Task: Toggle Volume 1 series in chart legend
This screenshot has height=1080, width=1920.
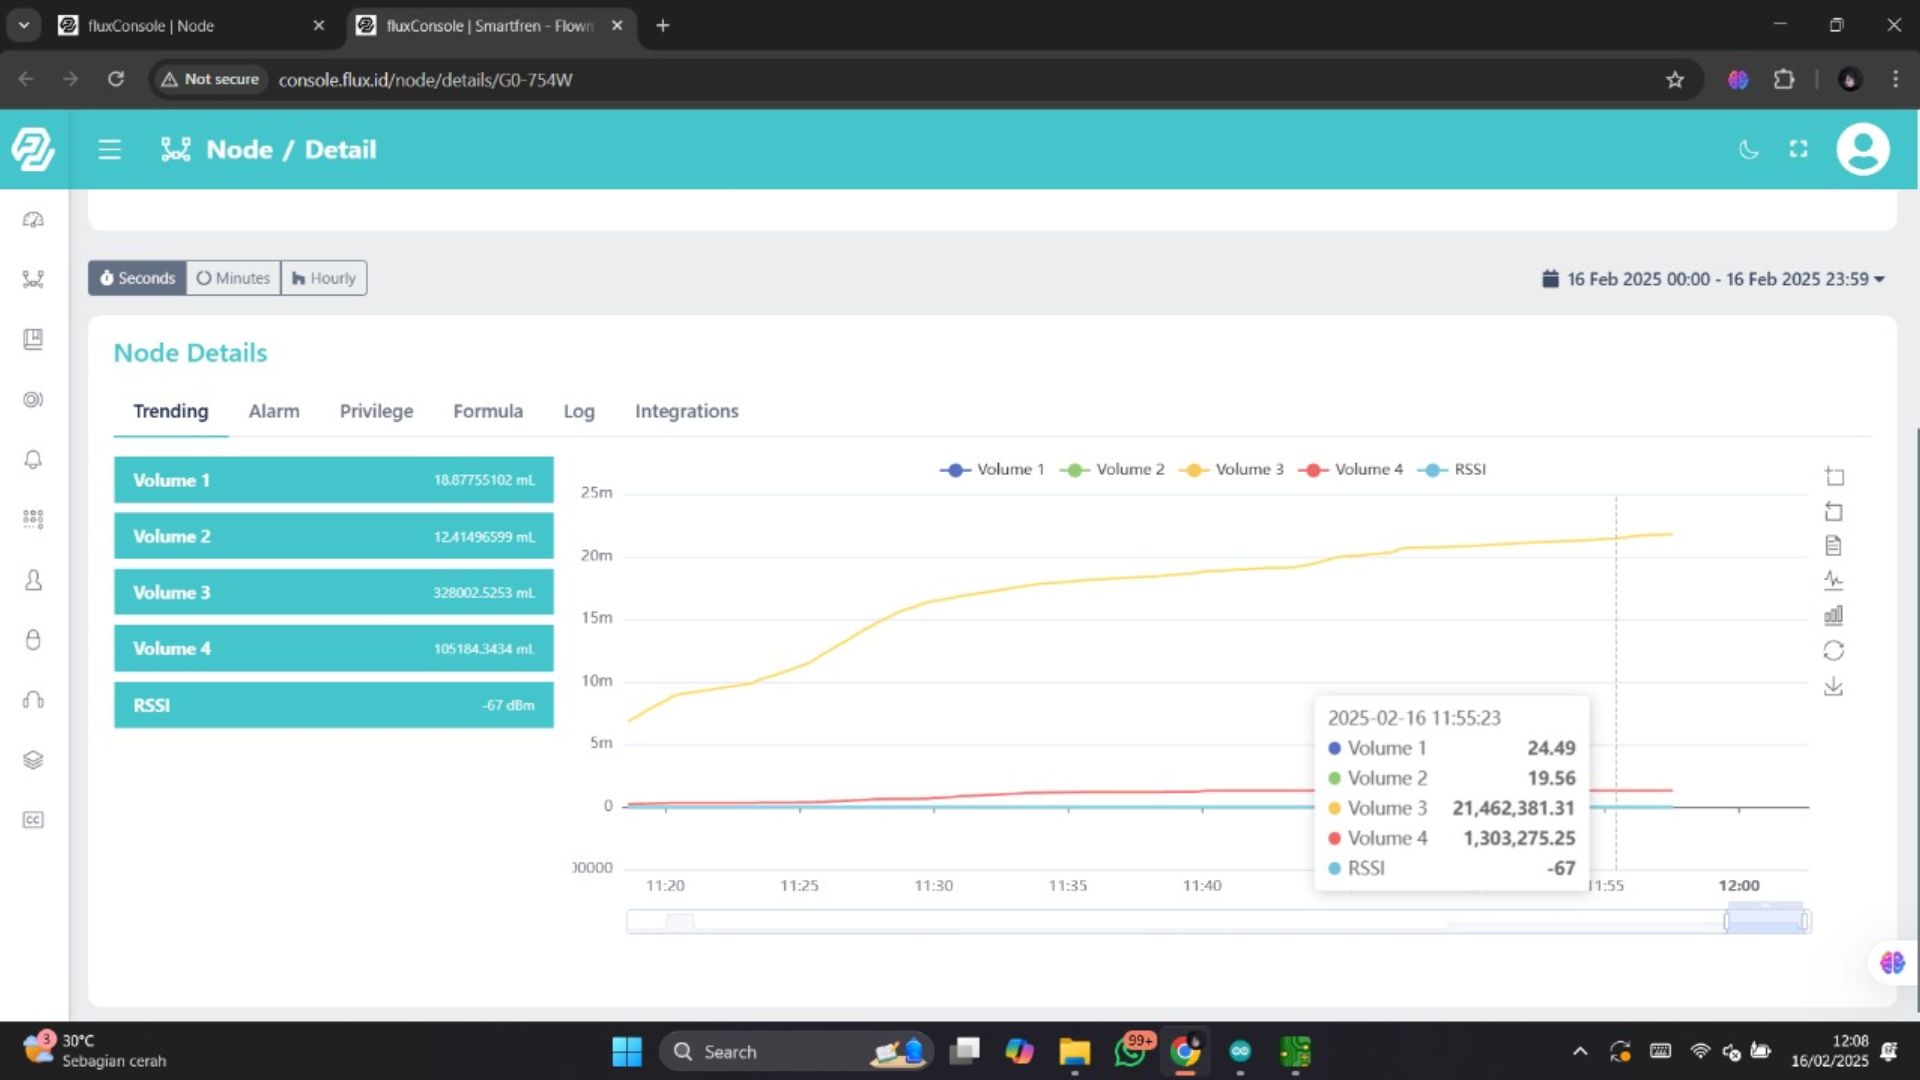Action: click(992, 469)
